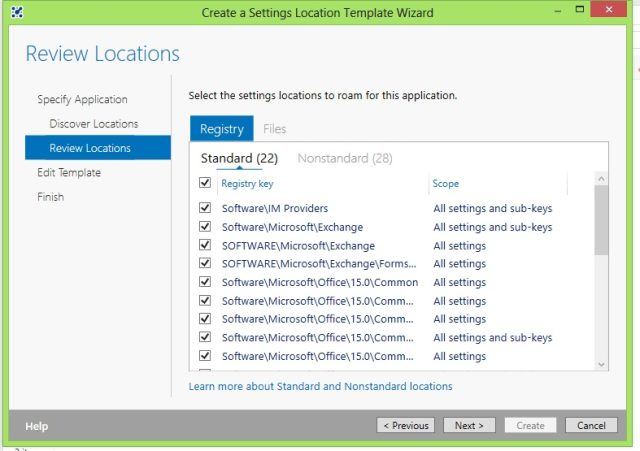Screen dimensions: 640x451
Task: Click the Next > button
Action: tap(469, 425)
